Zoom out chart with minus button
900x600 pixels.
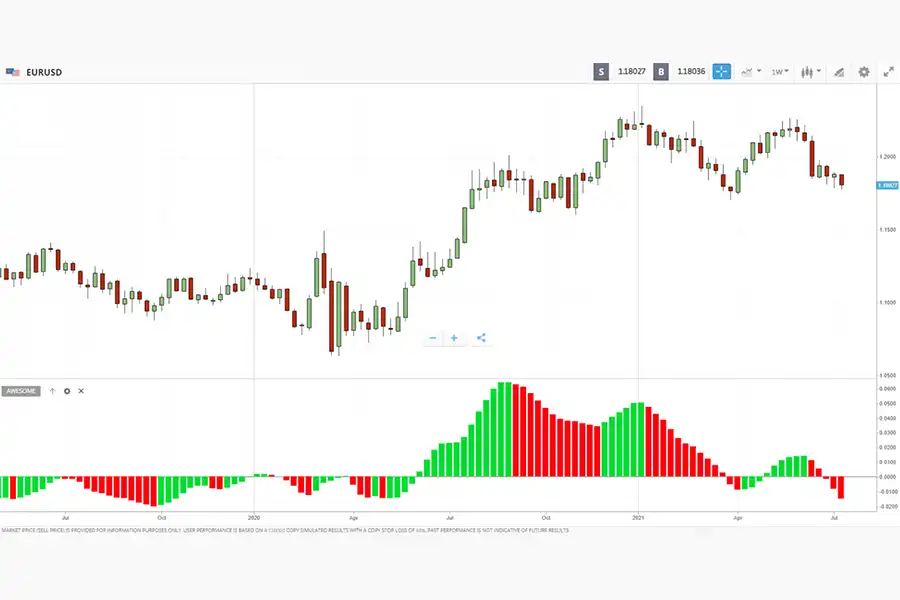(x=433, y=338)
